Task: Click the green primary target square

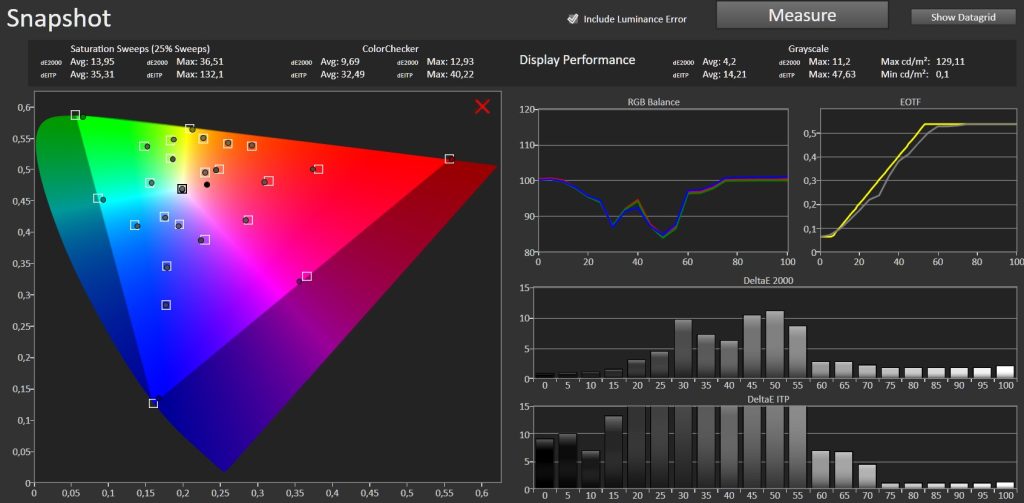Action: coord(75,115)
